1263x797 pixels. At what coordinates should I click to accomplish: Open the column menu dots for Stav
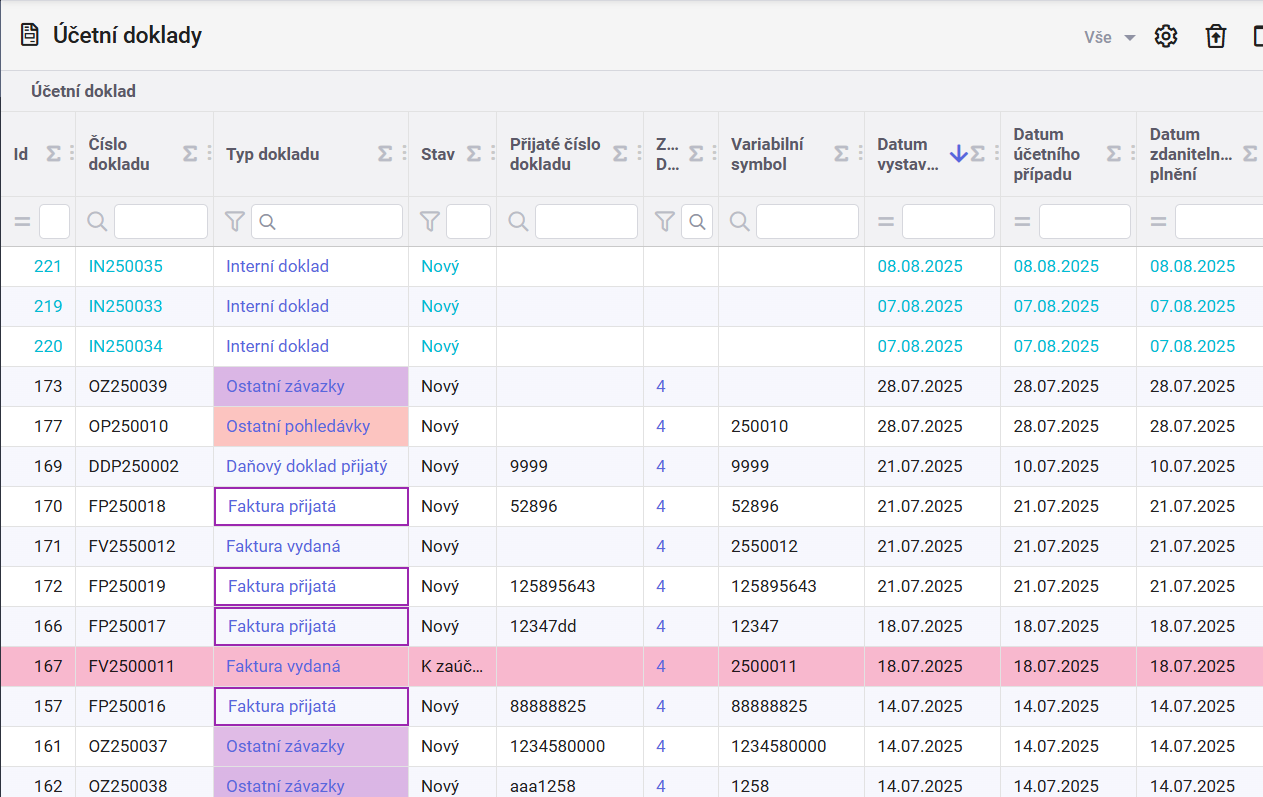(x=492, y=154)
